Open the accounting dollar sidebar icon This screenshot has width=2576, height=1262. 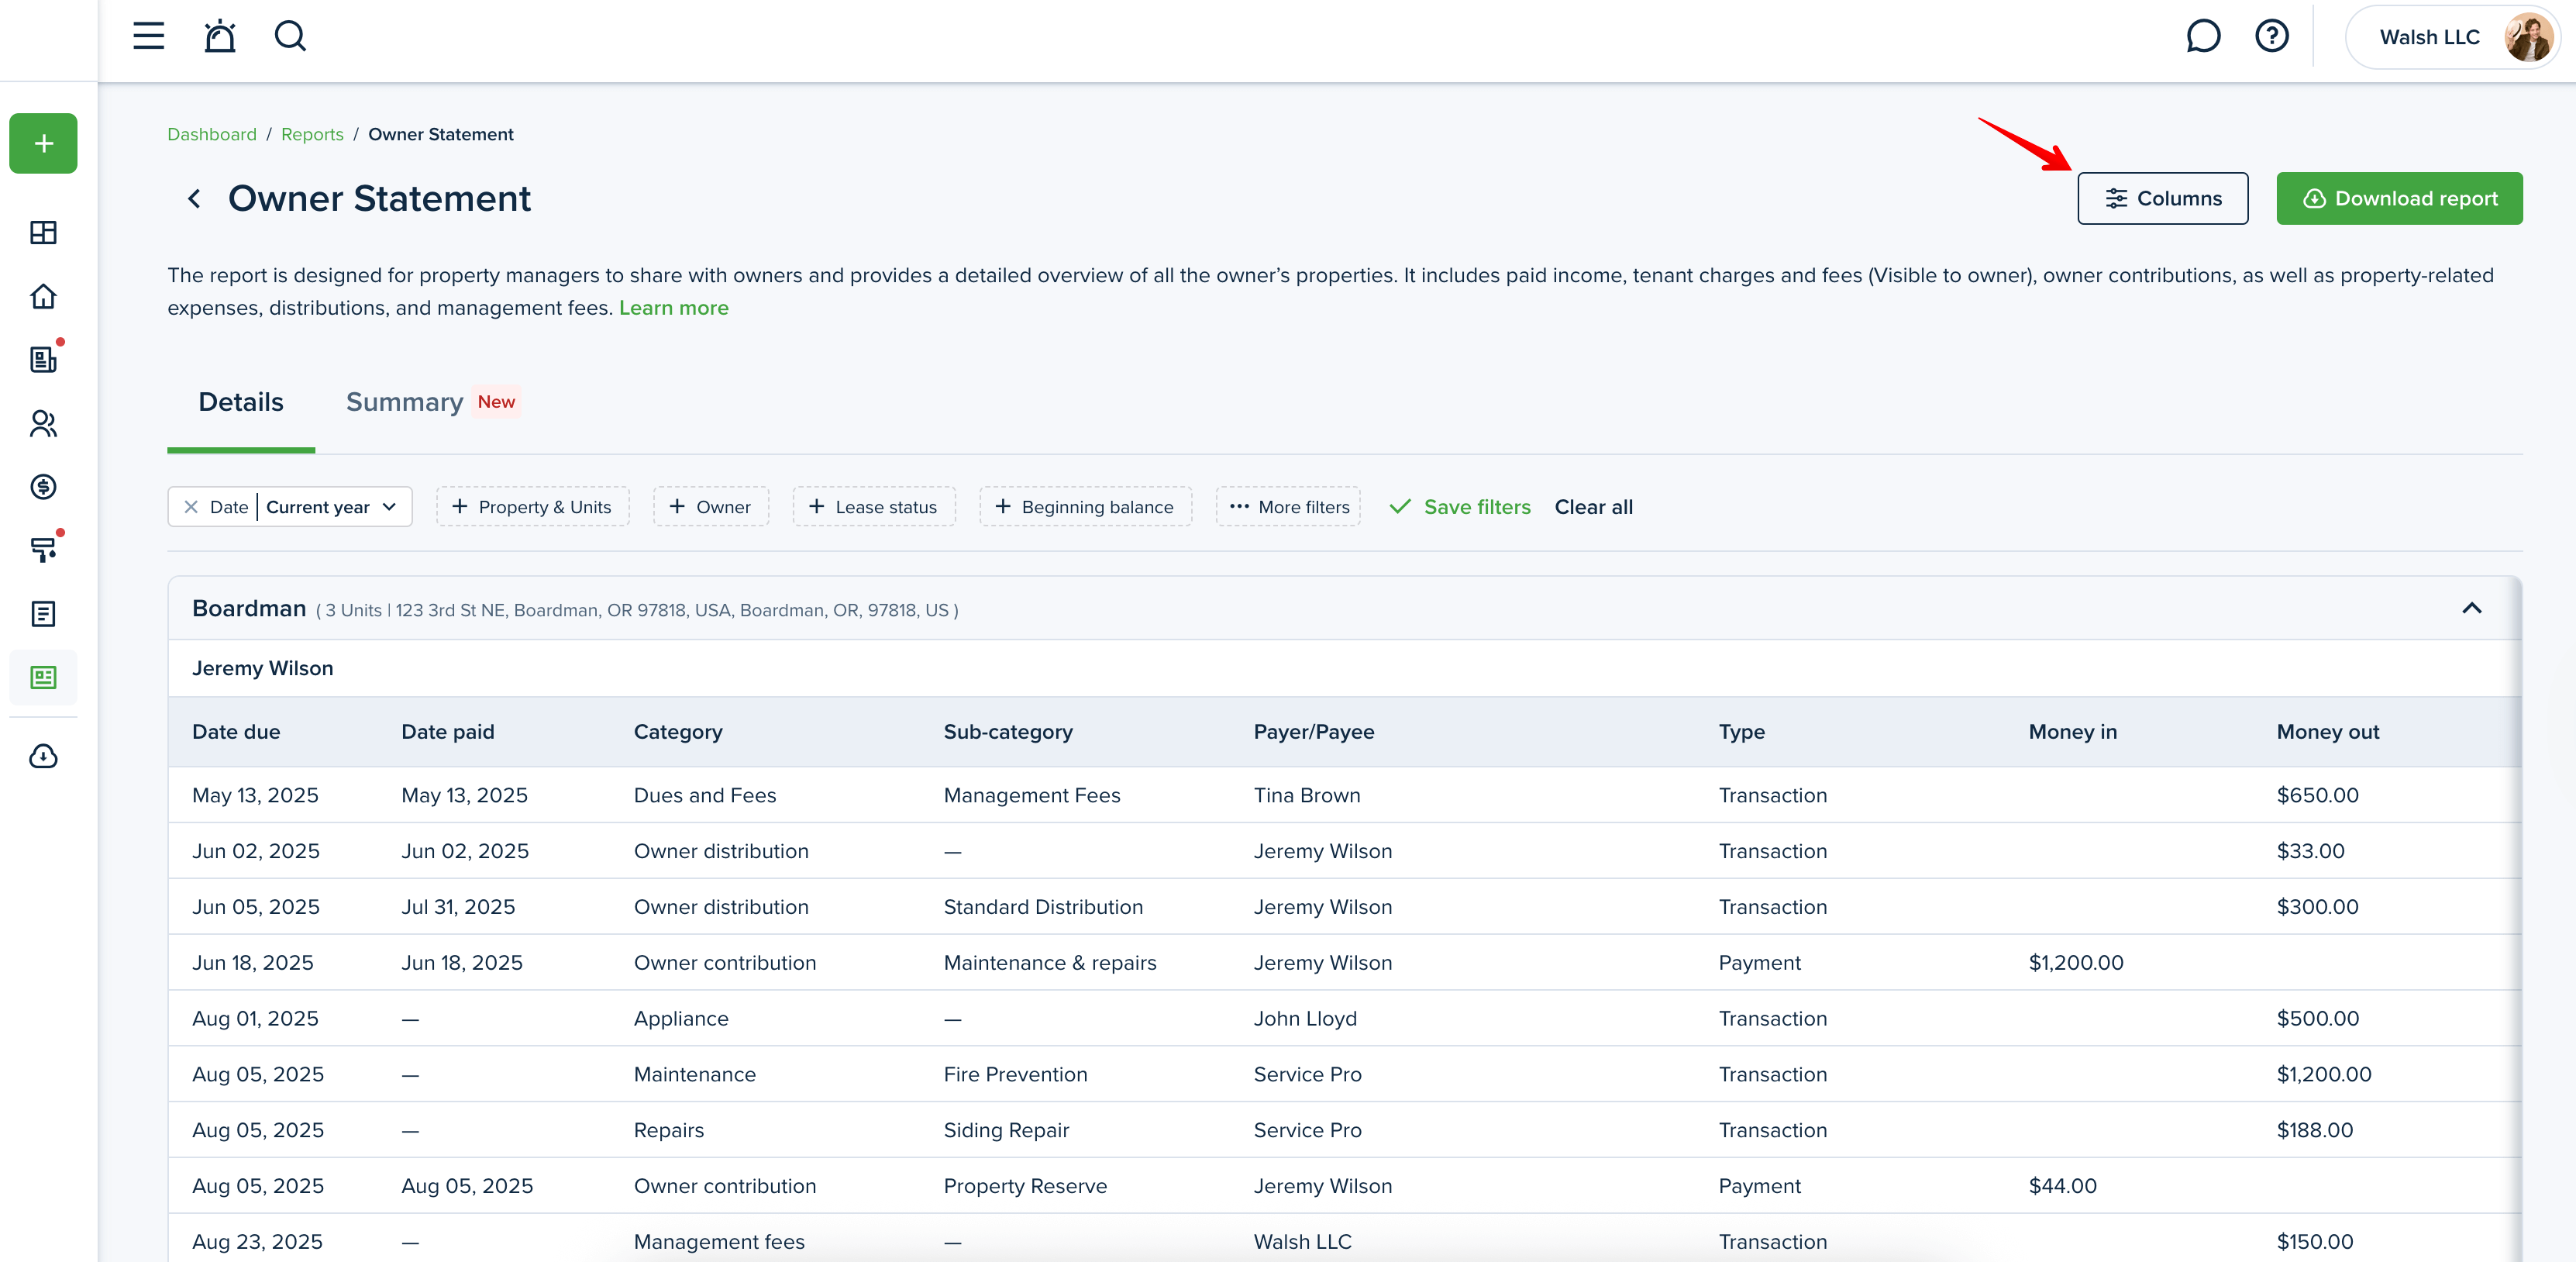[43, 487]
